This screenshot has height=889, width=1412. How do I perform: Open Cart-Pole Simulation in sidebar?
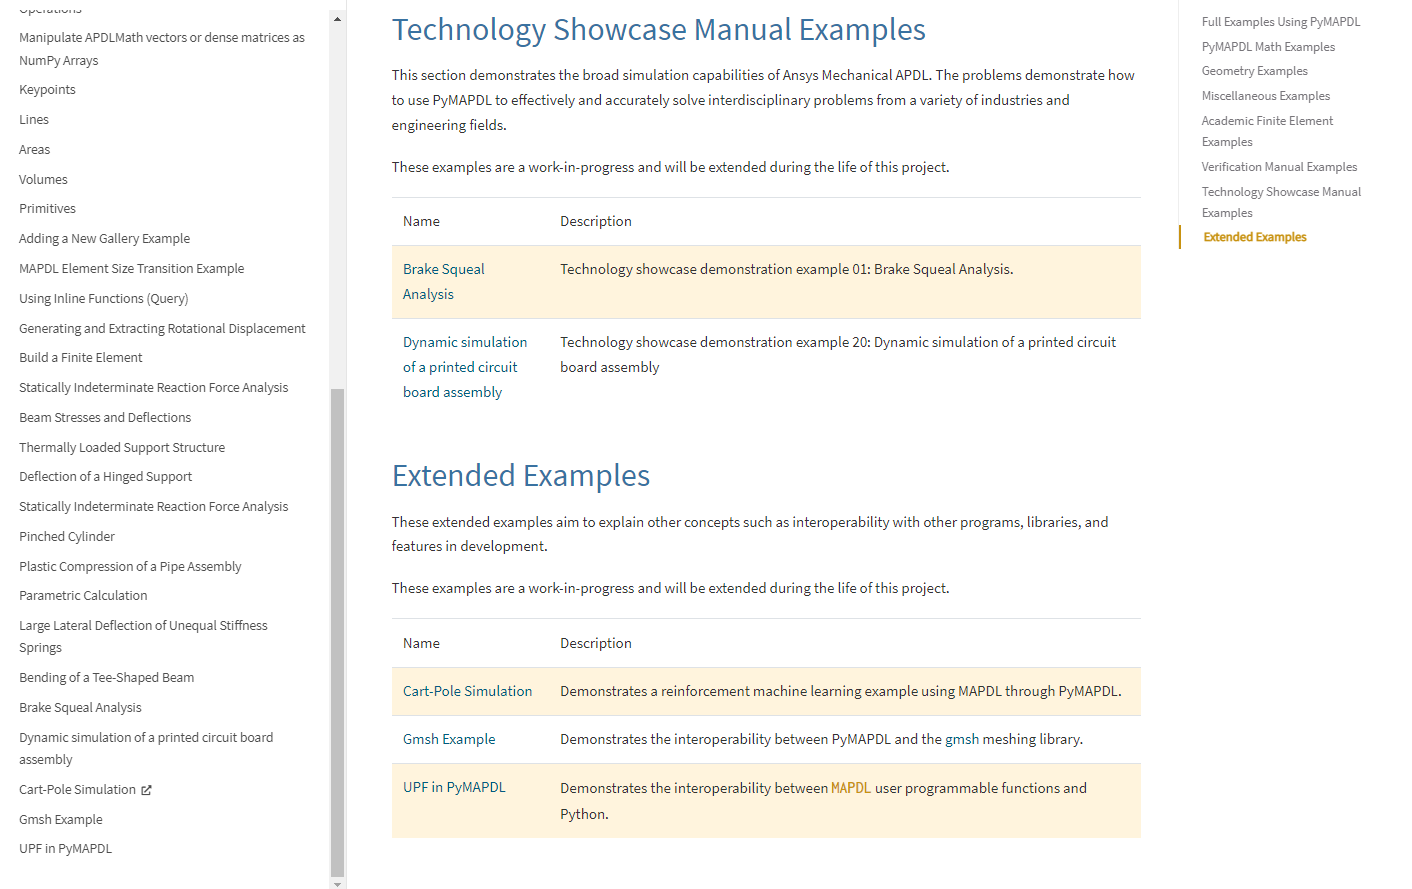click(77, 790)
